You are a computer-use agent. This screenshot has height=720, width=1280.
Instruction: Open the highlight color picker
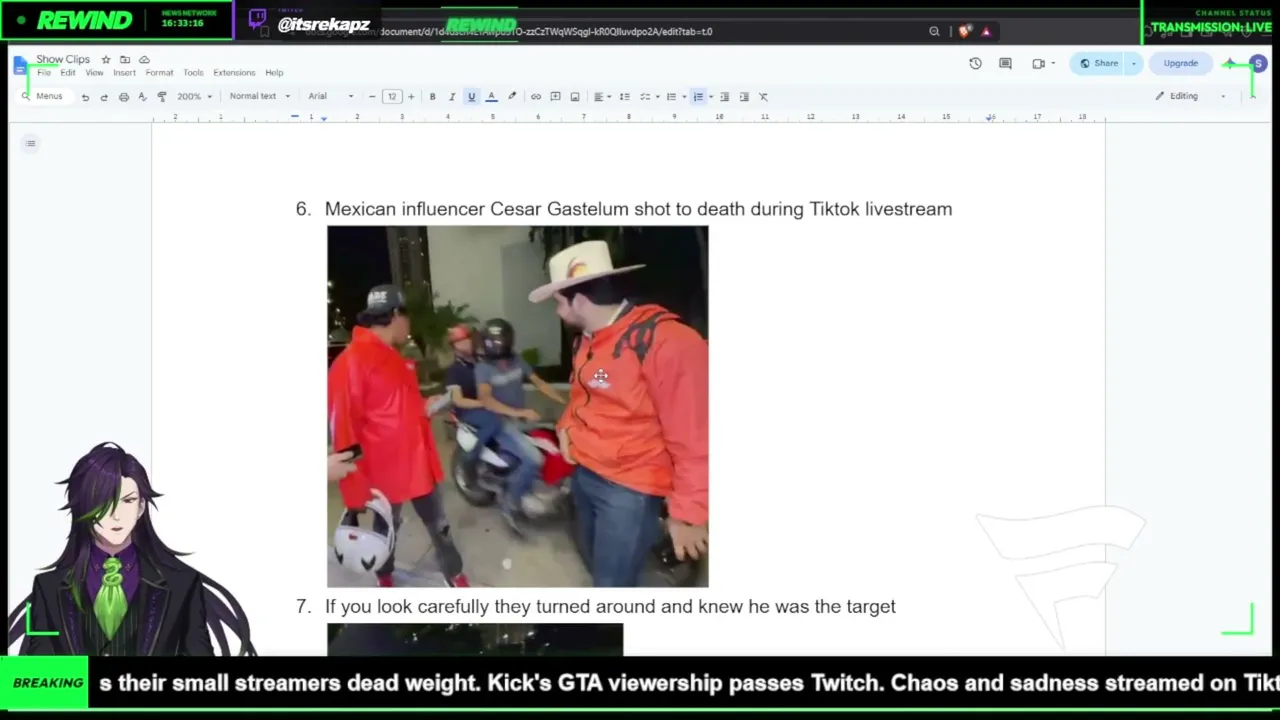coord(512,97)
